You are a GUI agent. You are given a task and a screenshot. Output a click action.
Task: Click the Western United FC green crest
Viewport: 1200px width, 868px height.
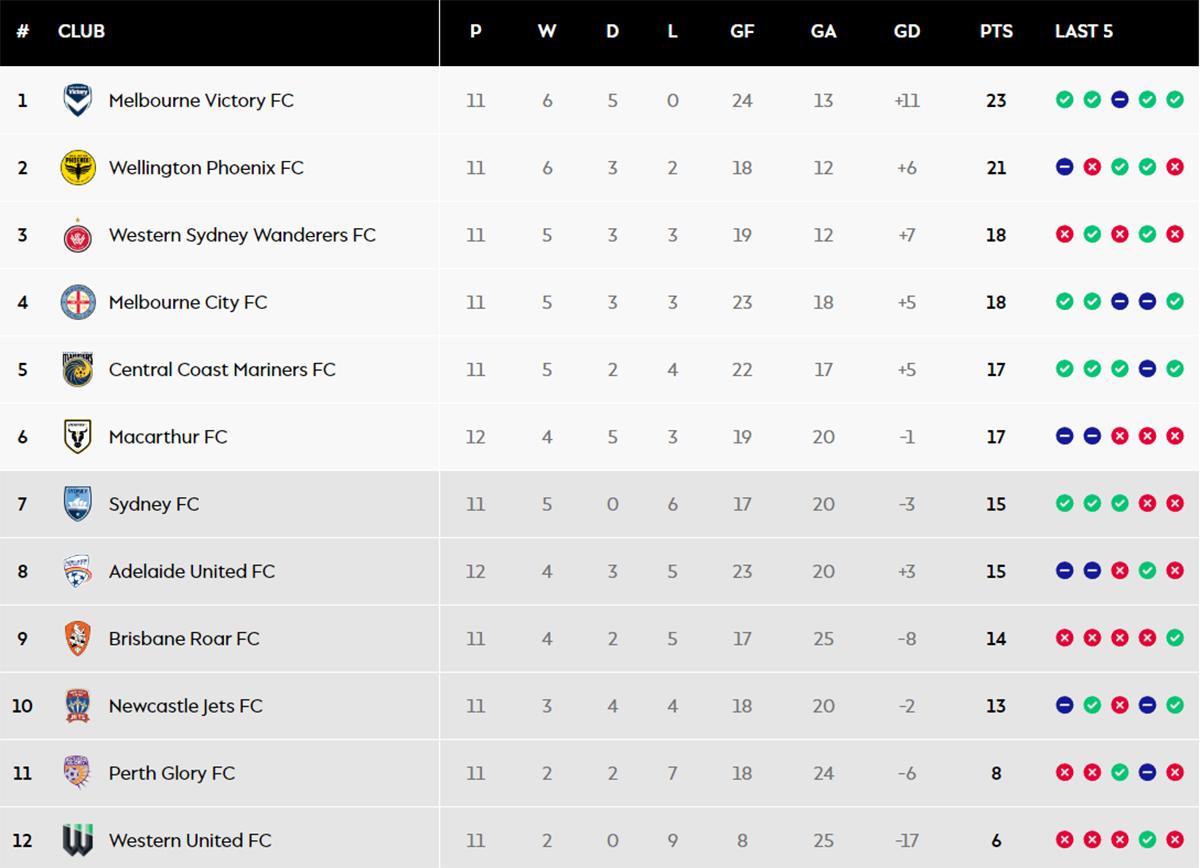[x=78, y=840]
